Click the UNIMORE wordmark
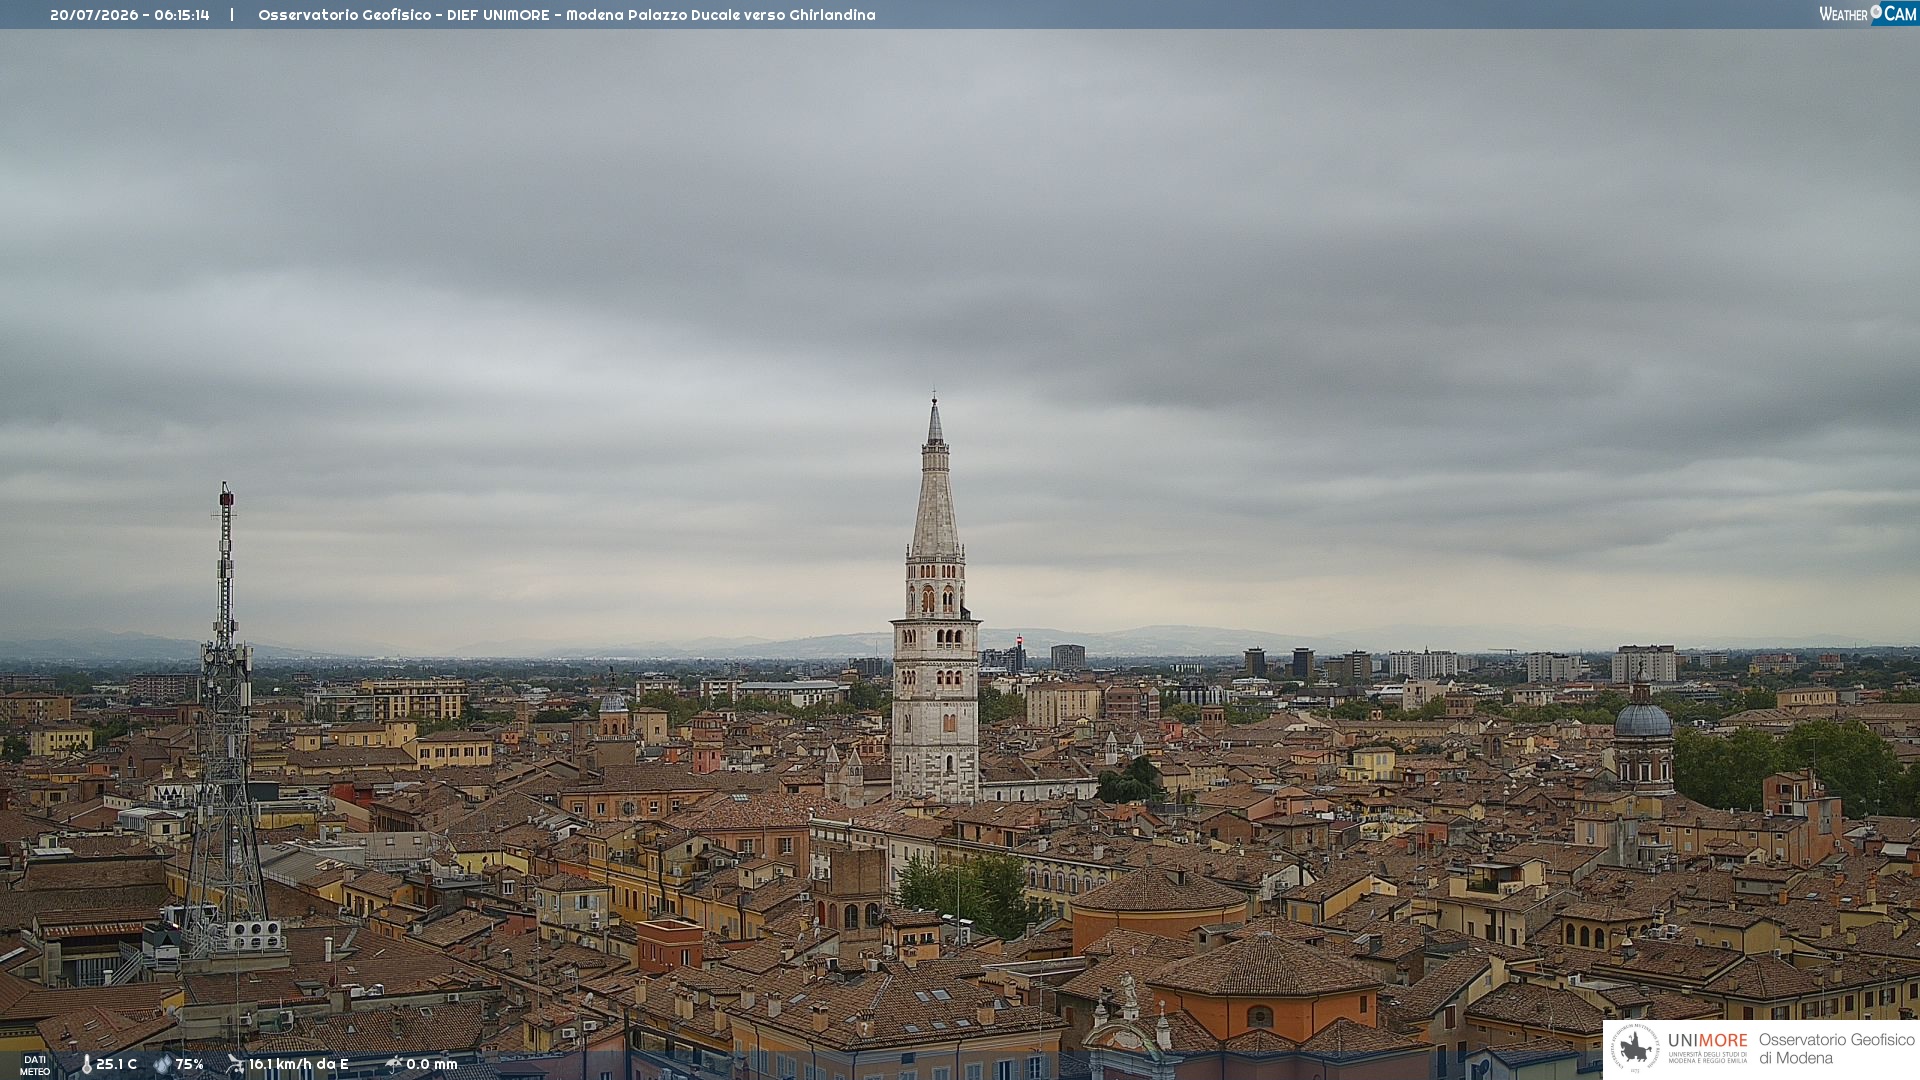 1708,1041
